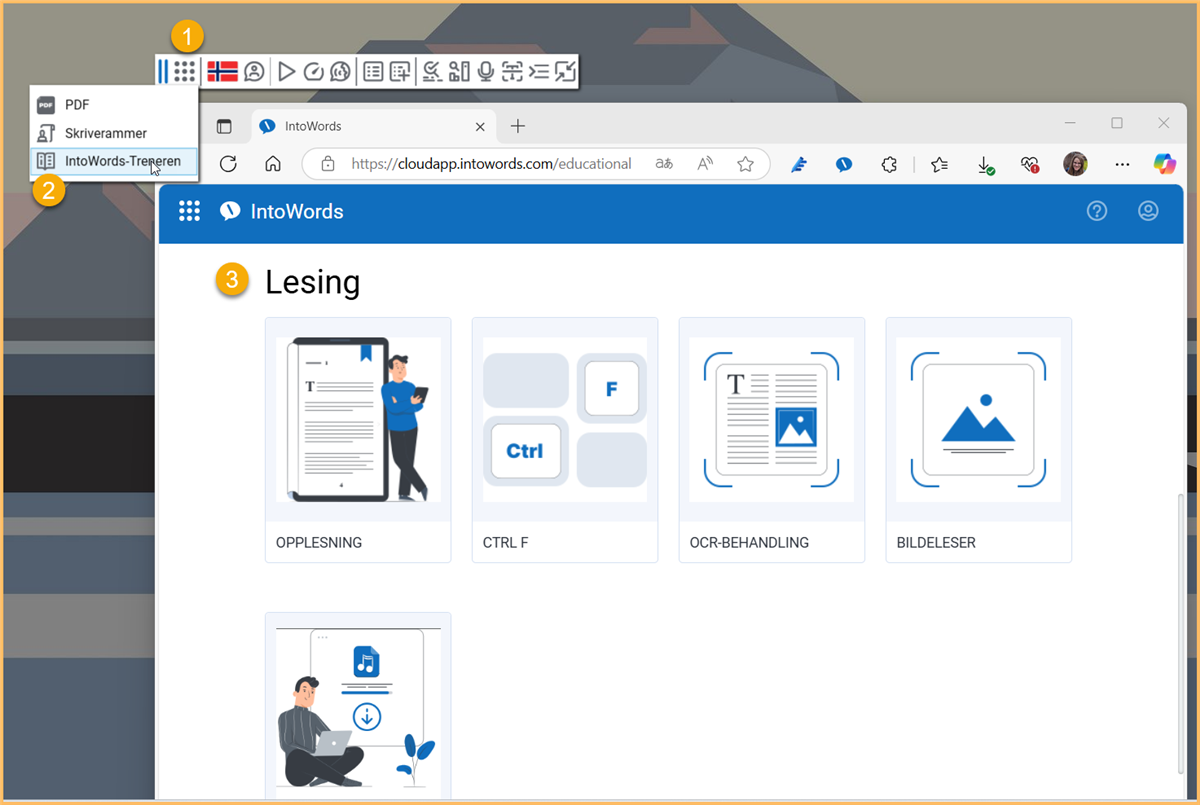
Task: Change language via the Norwegian flag
Action: click(222, 71)
